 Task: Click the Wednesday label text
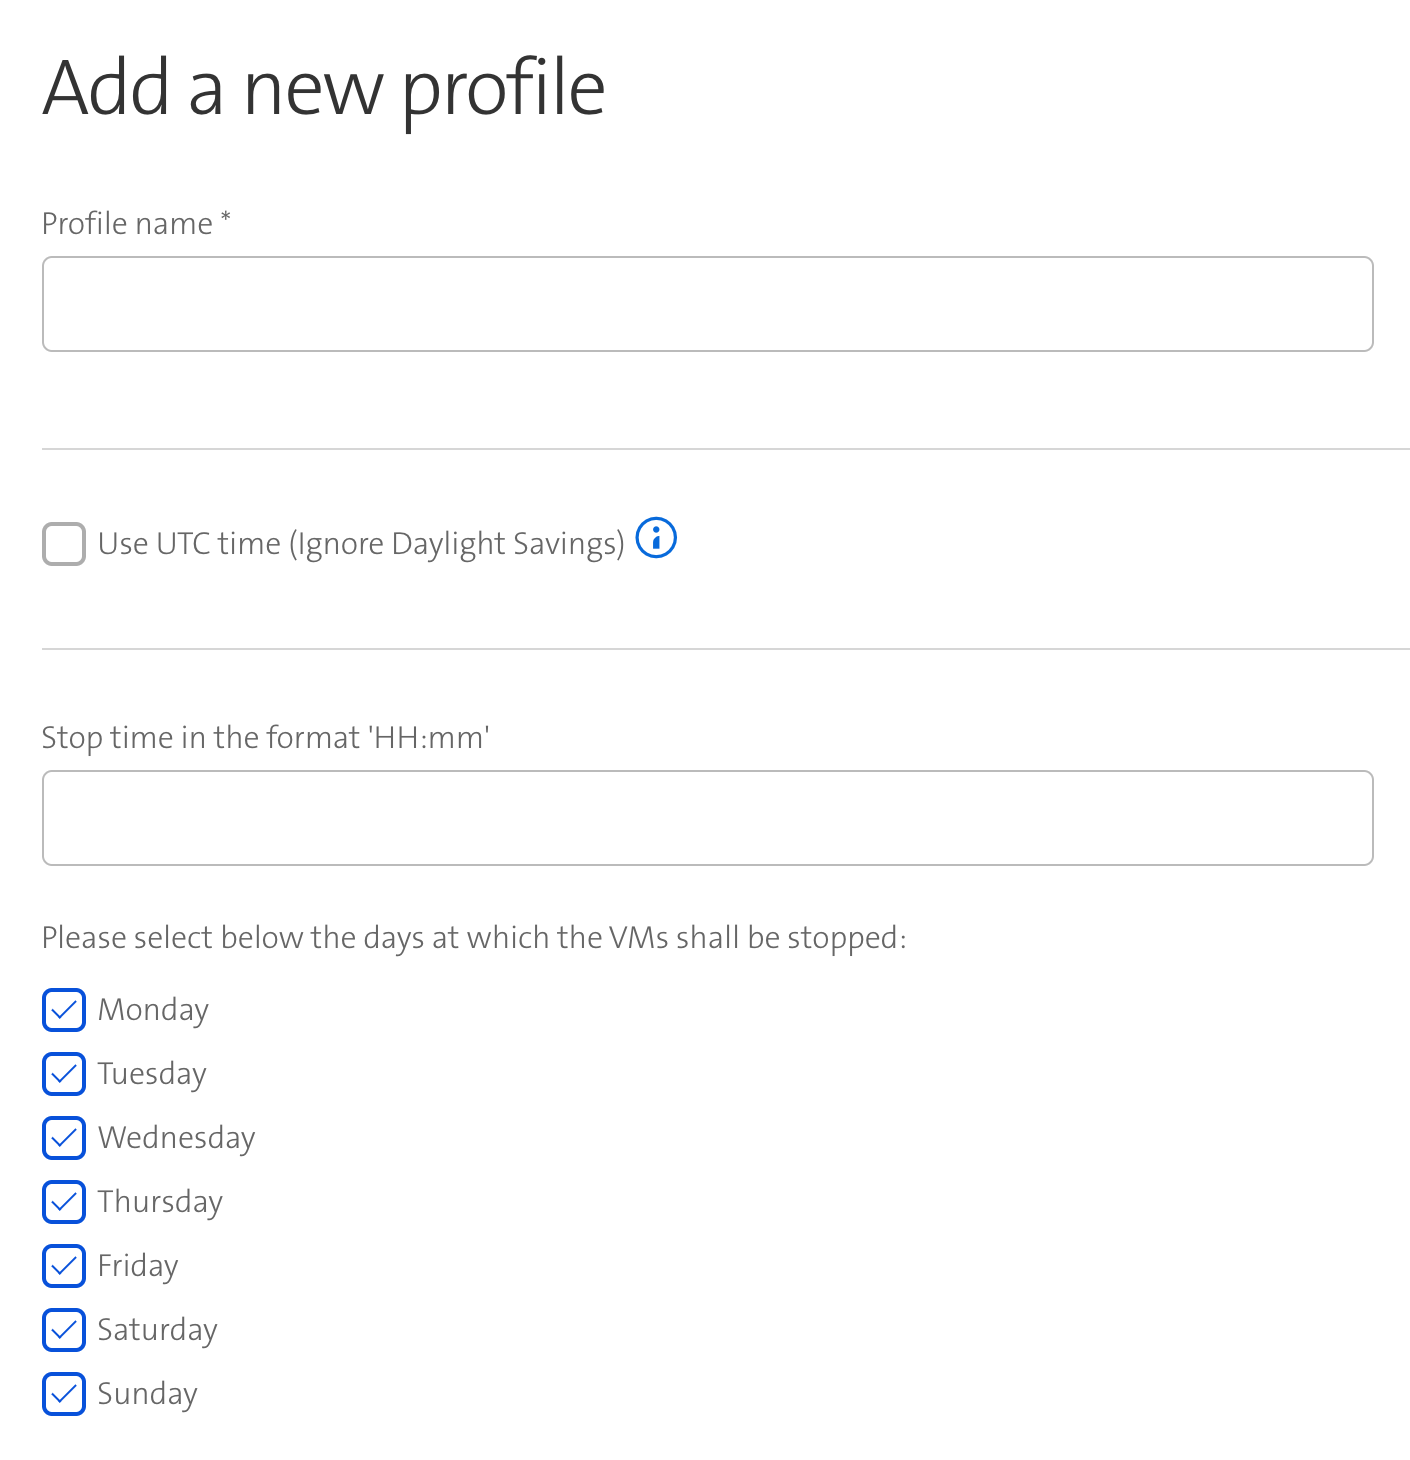click(176, 1138)
